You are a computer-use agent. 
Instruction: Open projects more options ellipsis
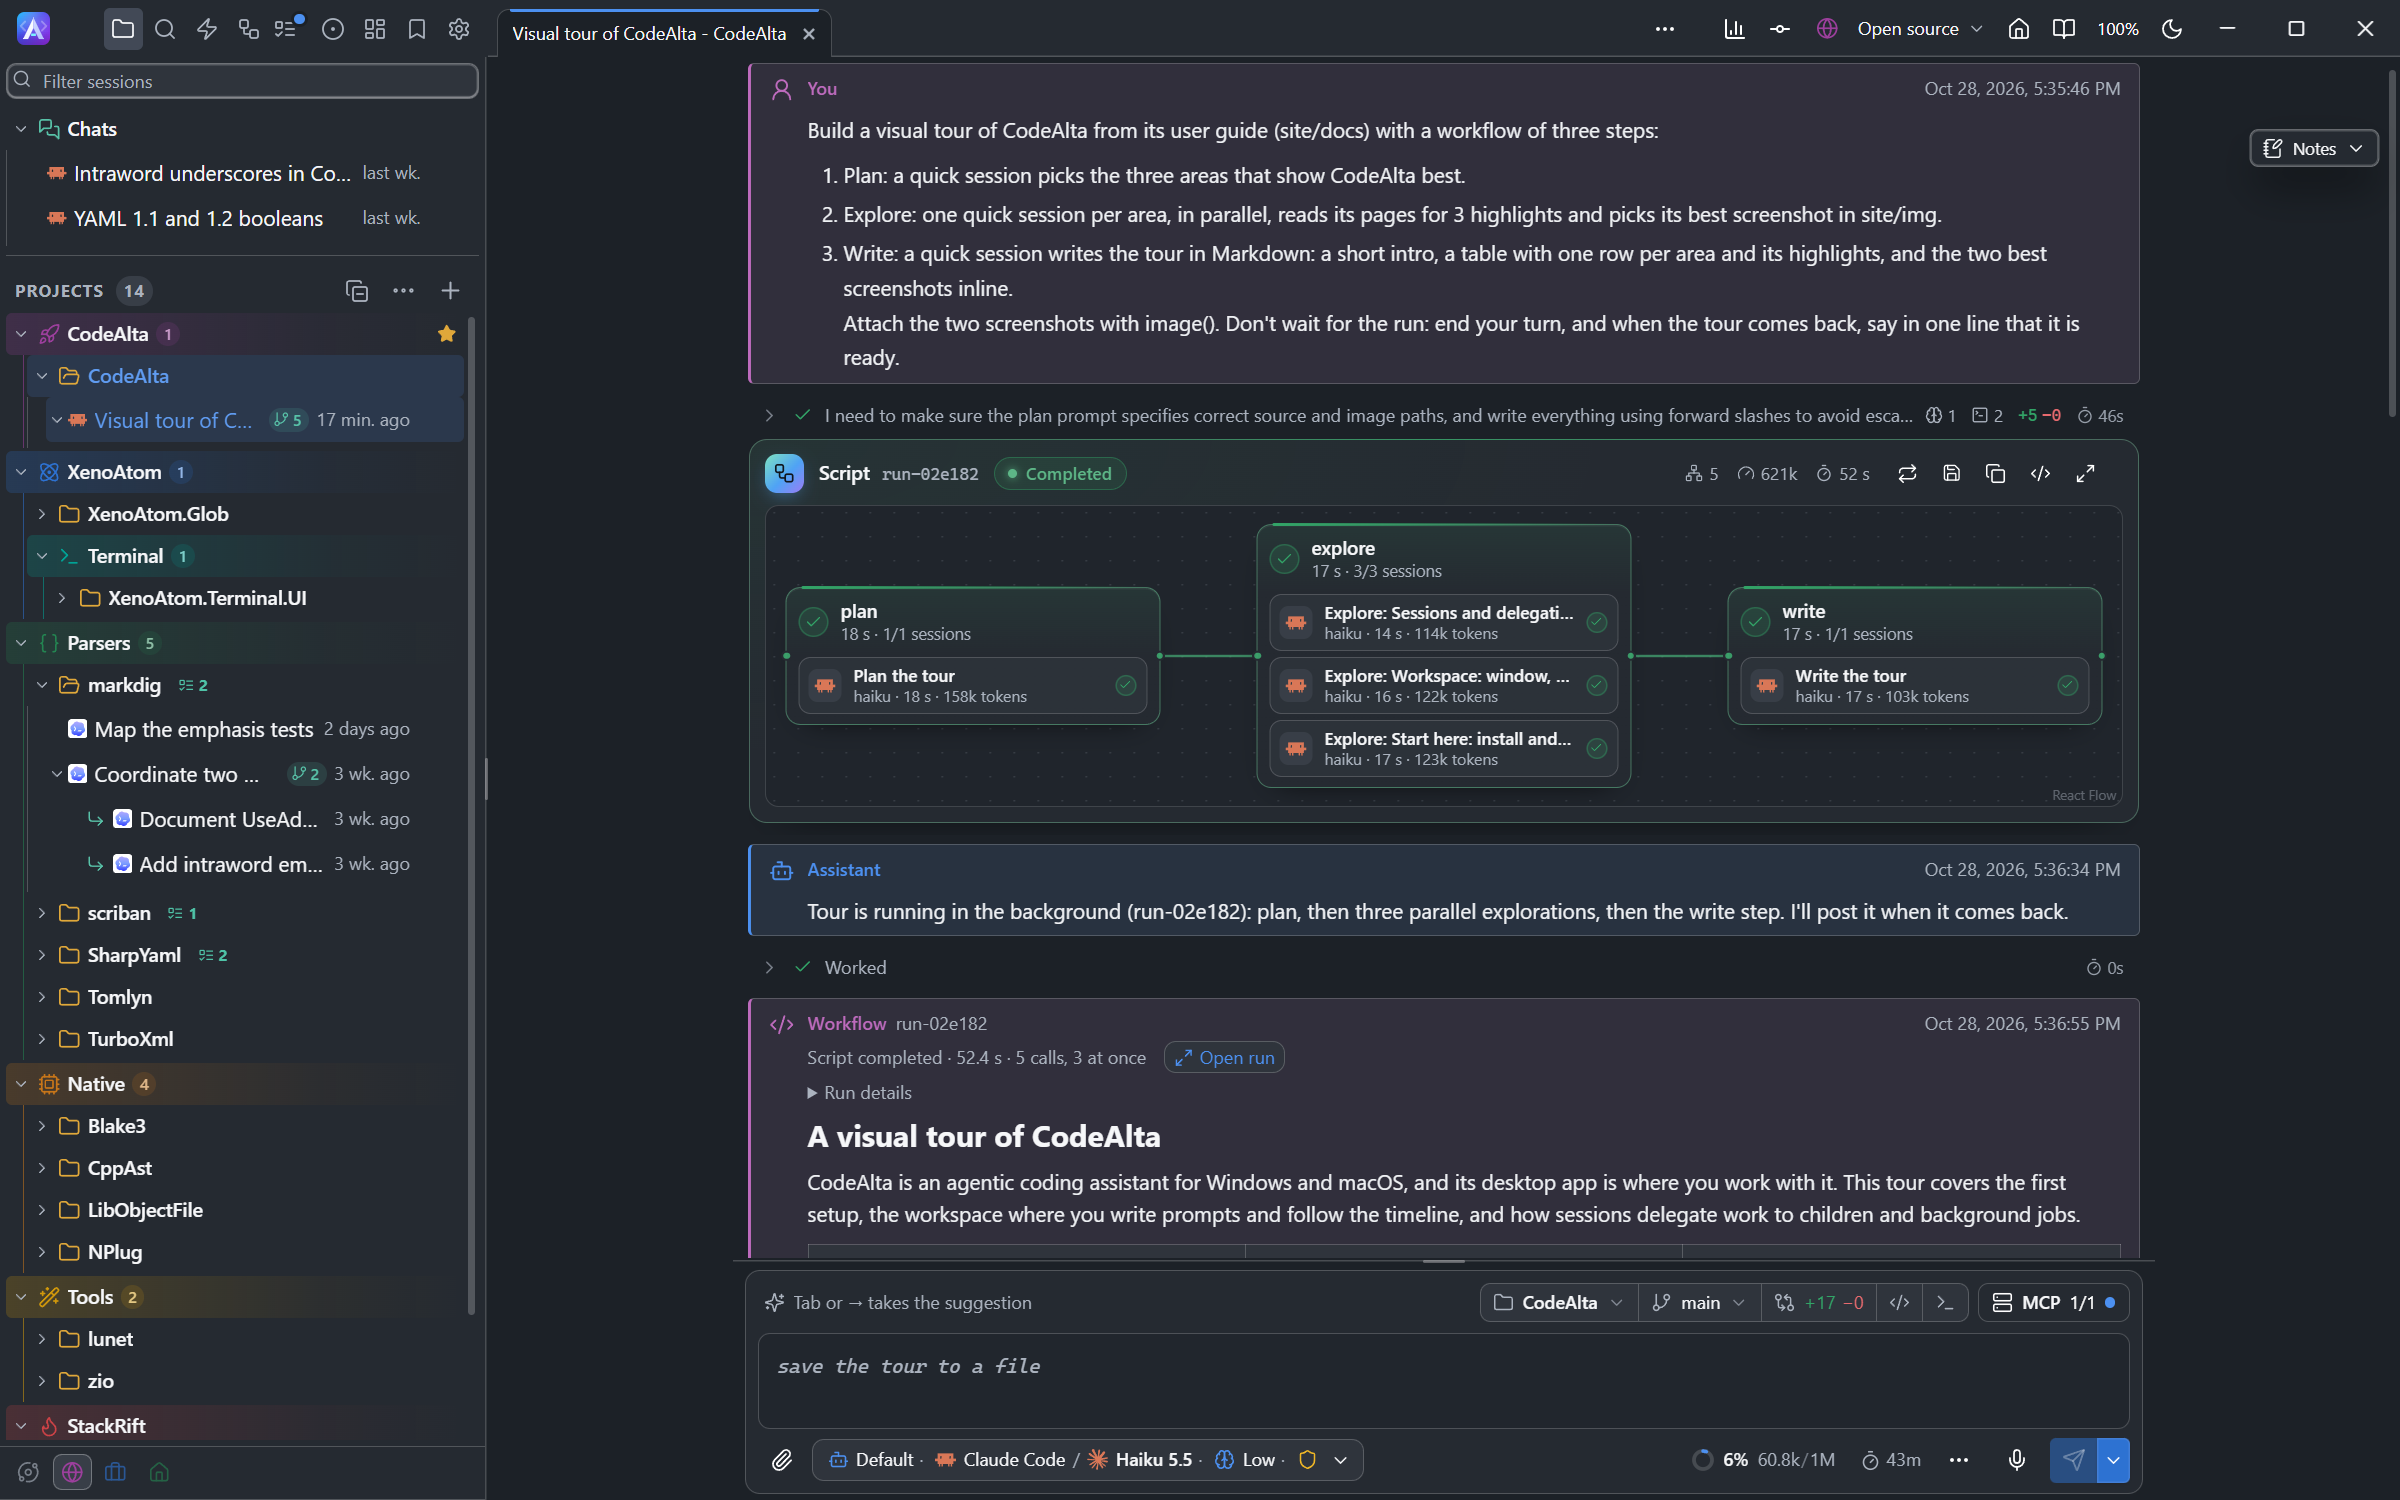coord(403,290)
